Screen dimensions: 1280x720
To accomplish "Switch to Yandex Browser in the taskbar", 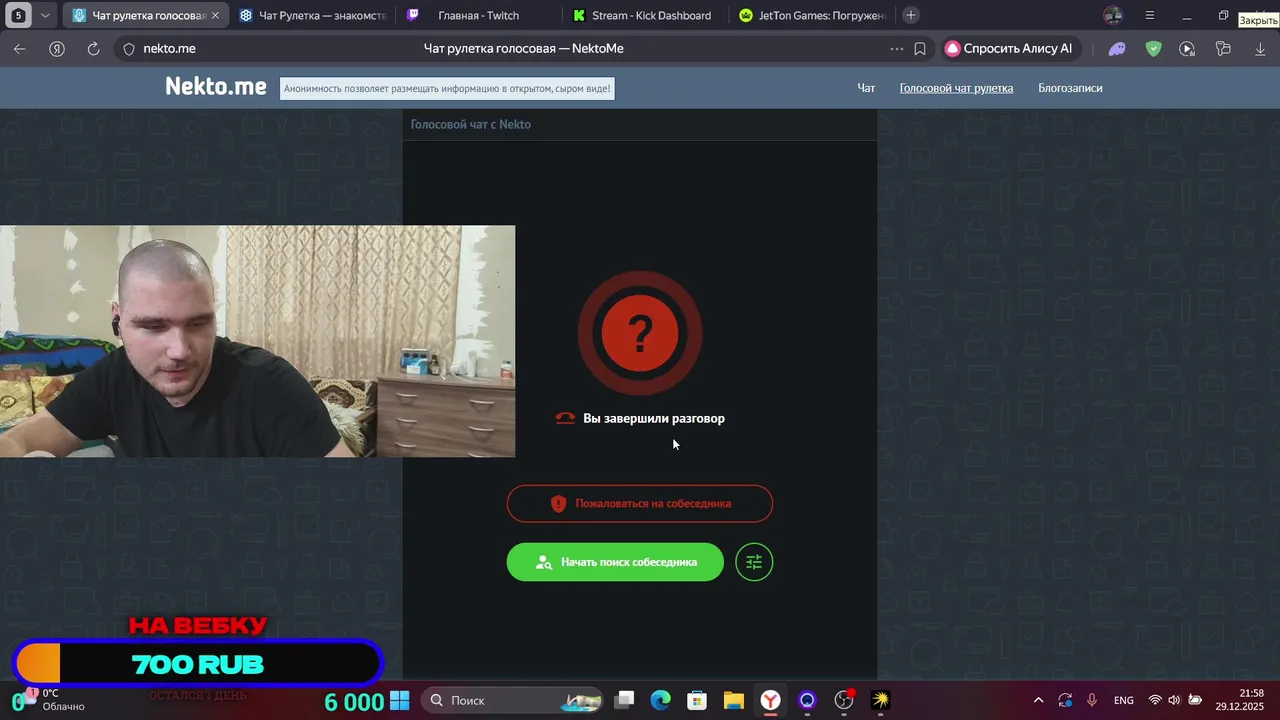I will pyautogui.click(x=771, y=700).
